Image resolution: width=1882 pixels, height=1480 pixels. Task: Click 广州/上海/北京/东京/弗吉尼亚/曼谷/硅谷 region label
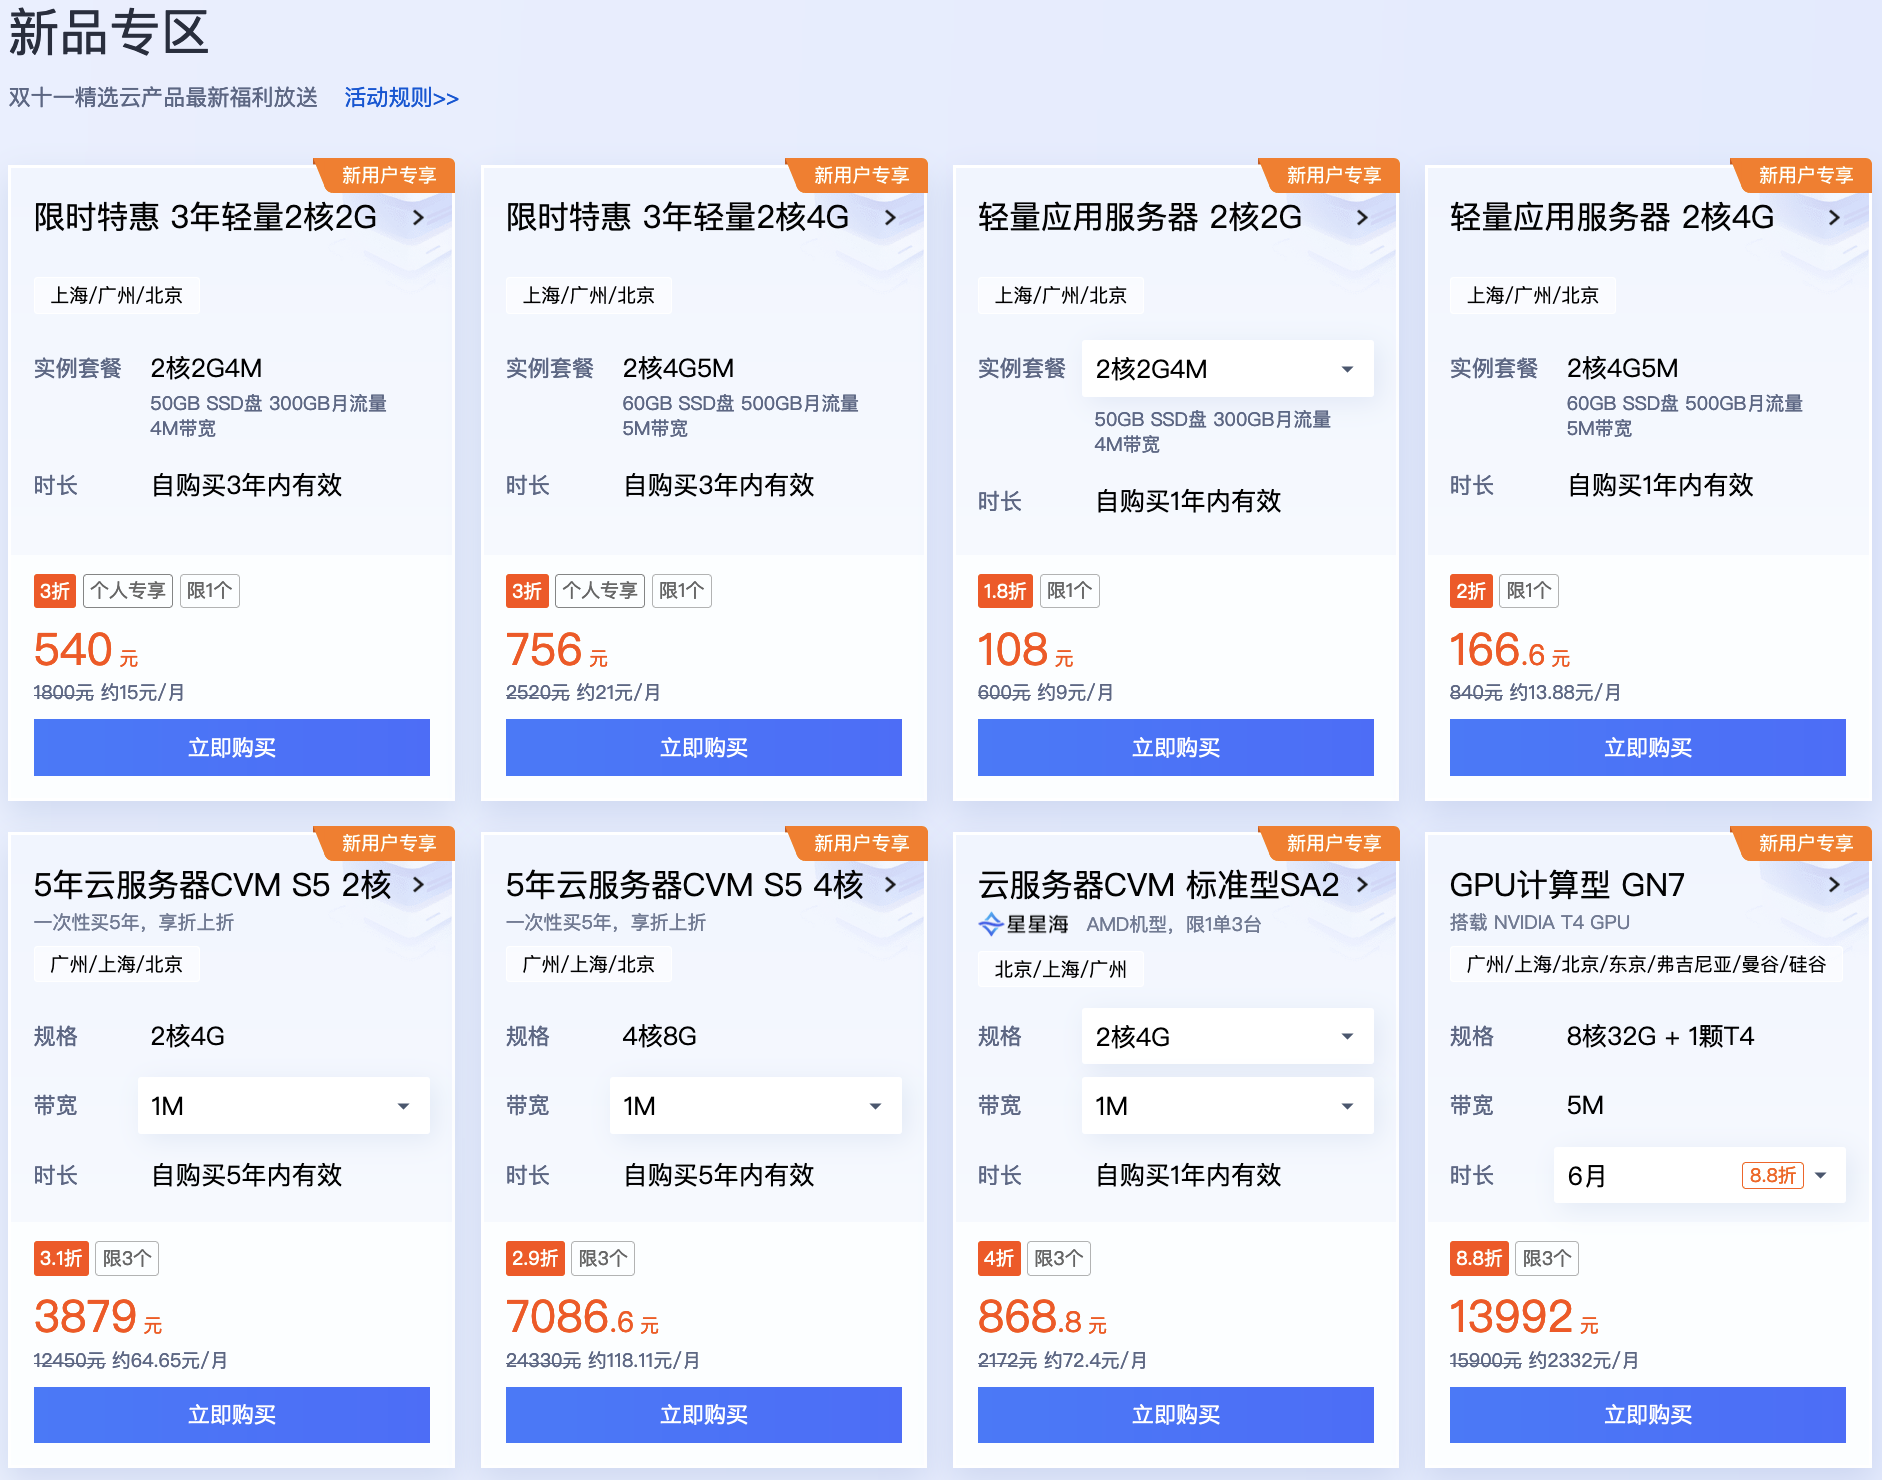(1646, 965)
